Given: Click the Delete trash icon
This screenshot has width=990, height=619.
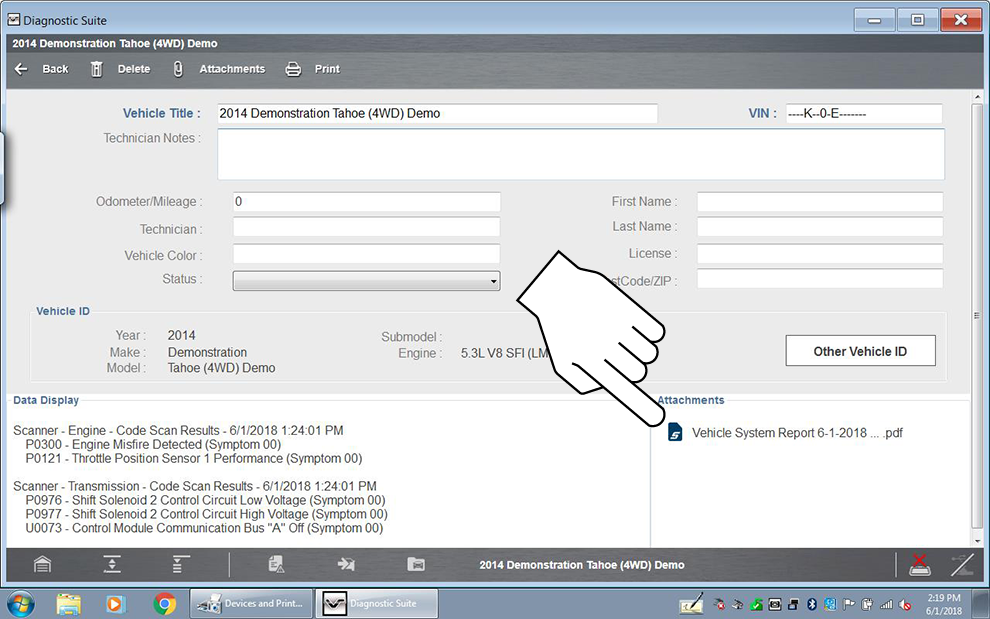Looking at the screenshot, I should pos(97,69).
